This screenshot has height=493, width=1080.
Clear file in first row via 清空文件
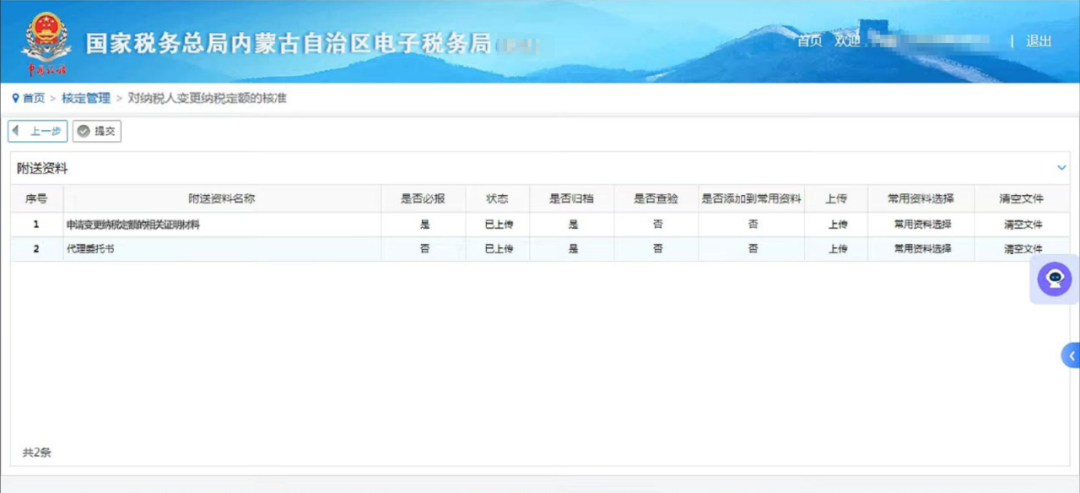pyautogui.click(x=1022, y=224)
